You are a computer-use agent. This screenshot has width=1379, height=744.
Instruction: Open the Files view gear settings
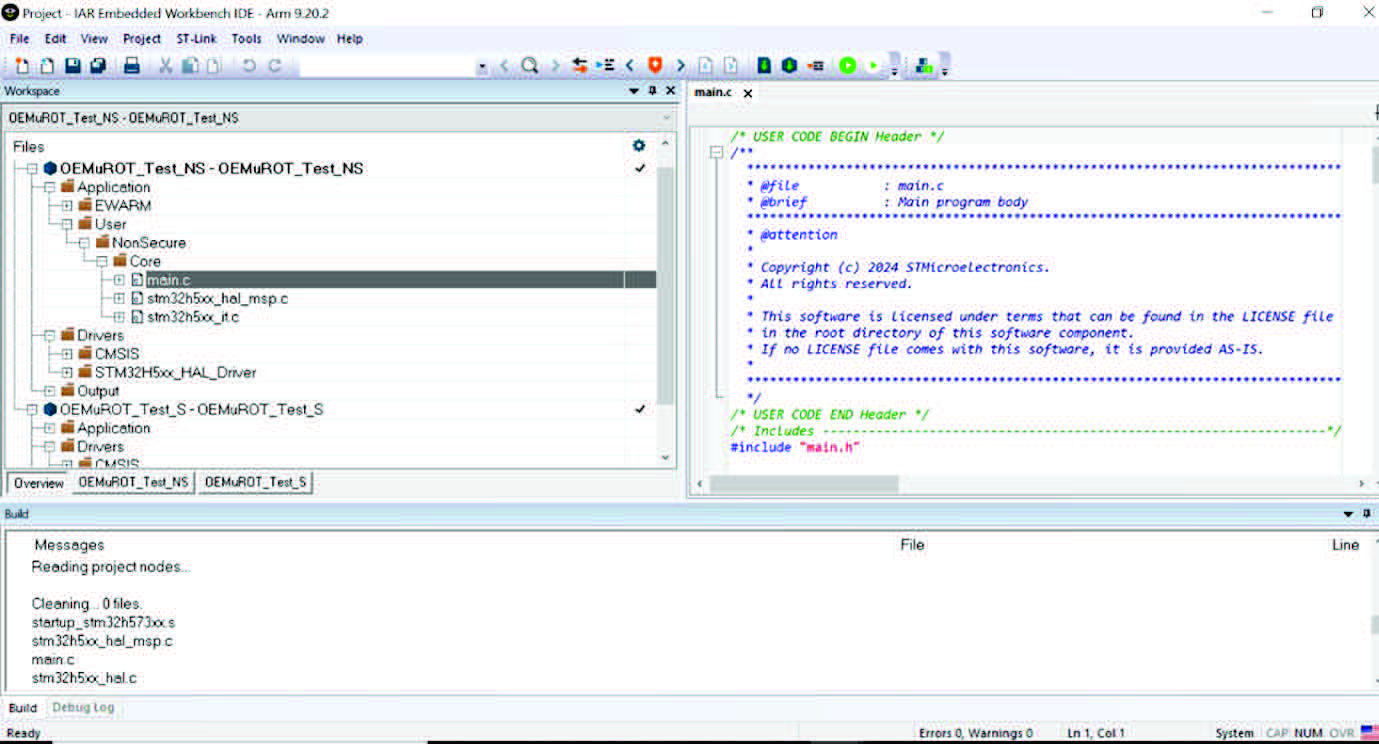[x=639, y=146]
